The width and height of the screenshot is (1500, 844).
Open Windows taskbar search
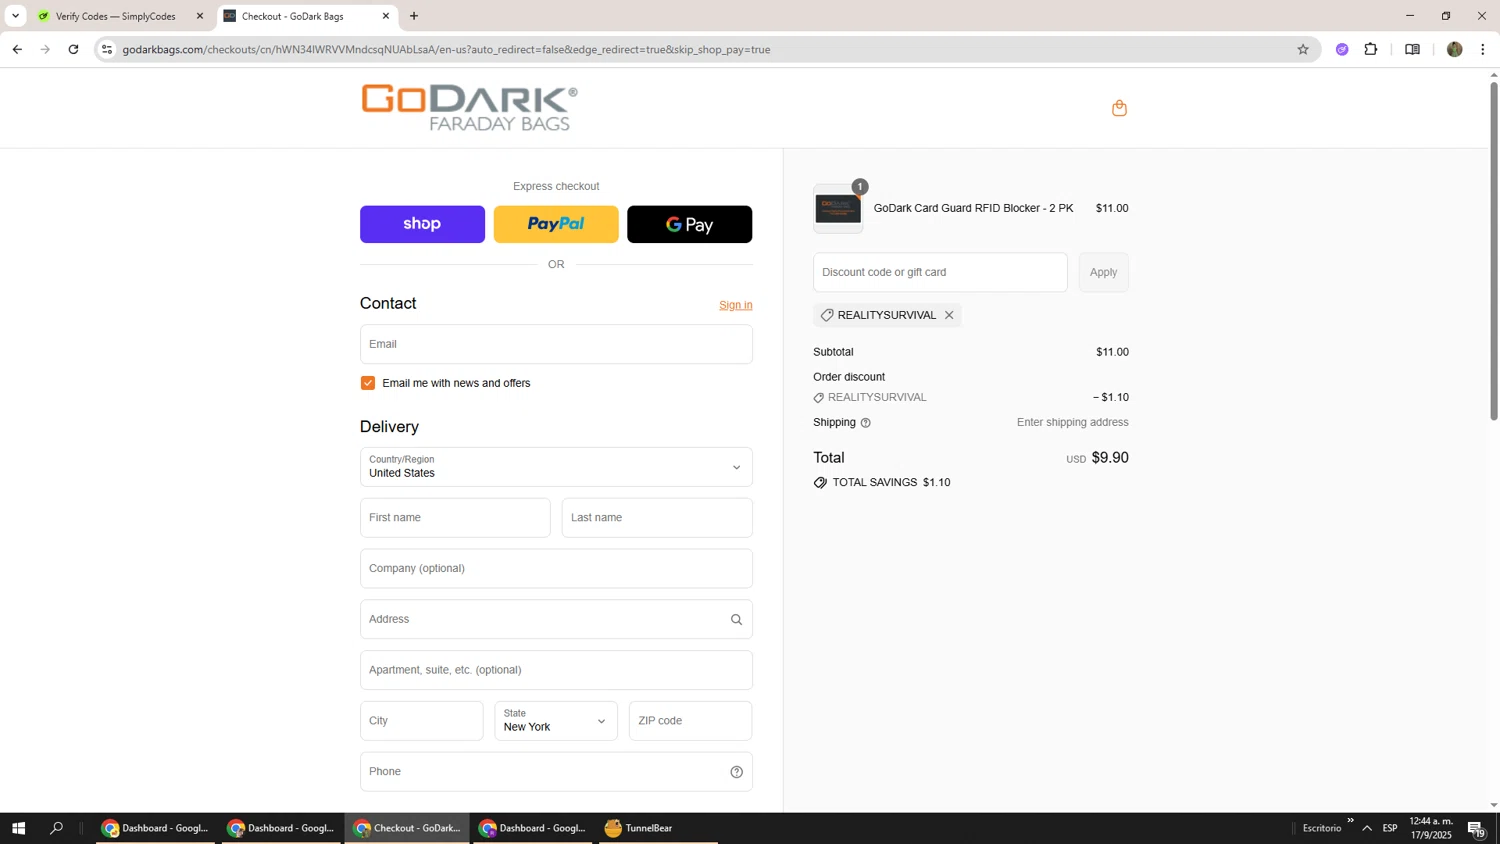[x=57, y=828]
